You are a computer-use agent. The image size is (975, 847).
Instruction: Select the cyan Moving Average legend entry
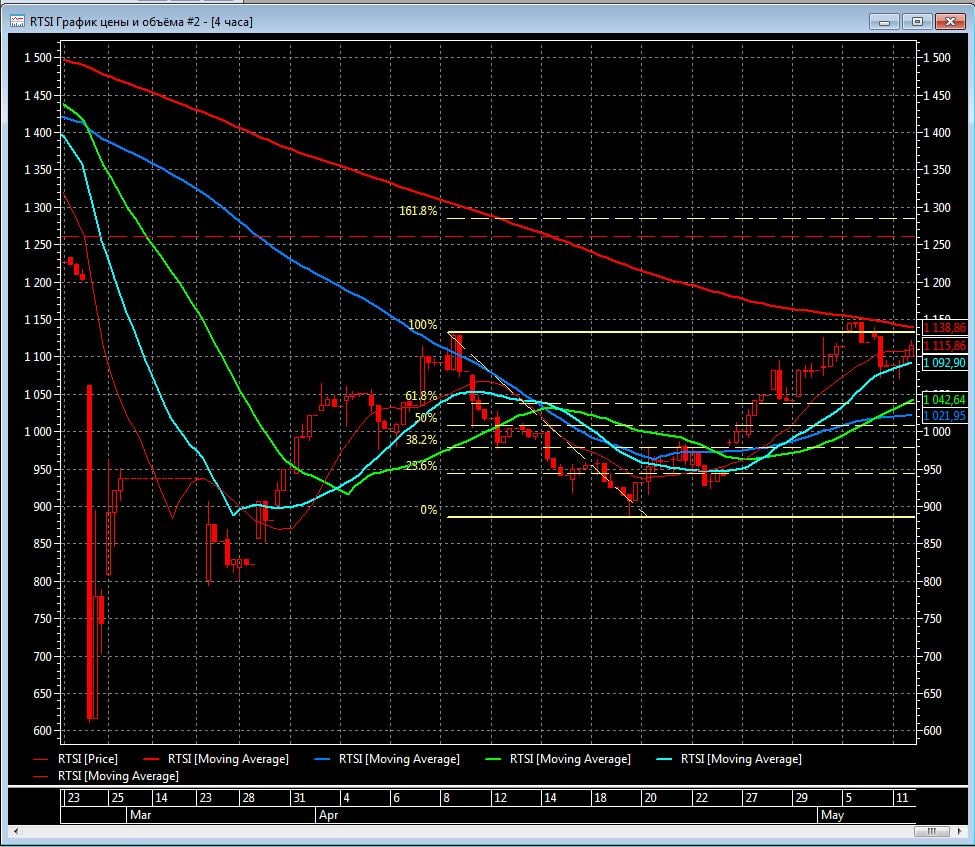[x=740, y=759]
